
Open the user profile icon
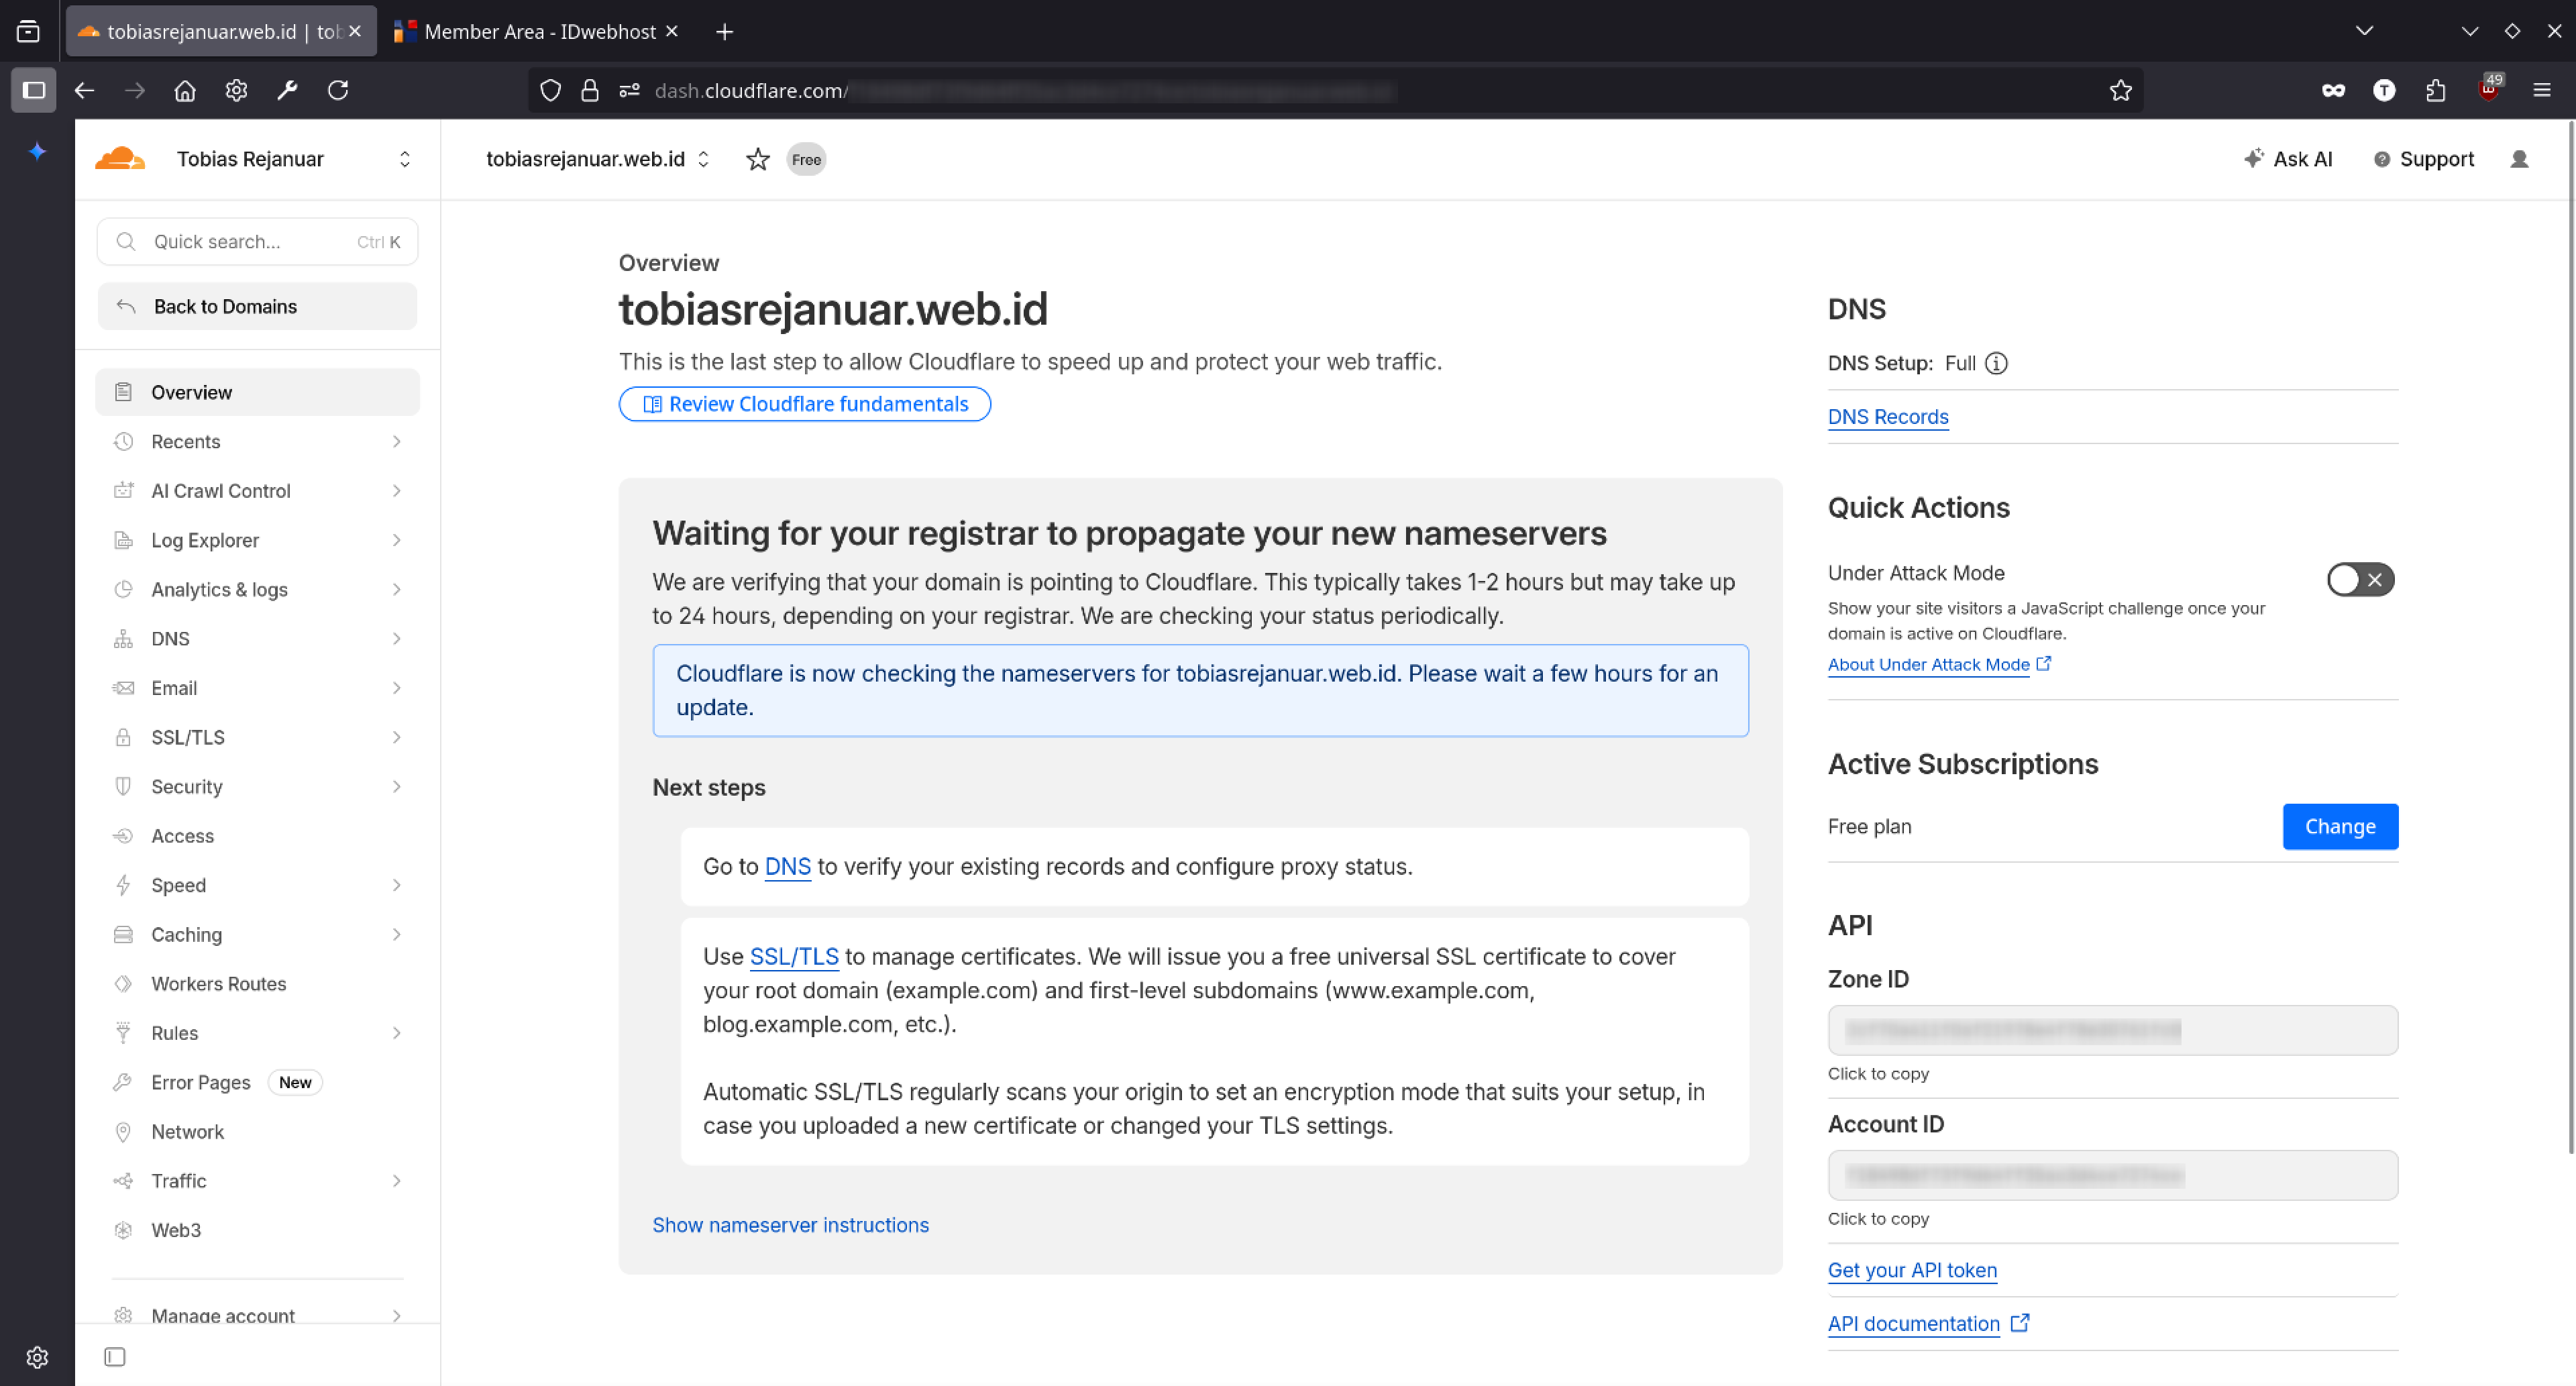2519,159
